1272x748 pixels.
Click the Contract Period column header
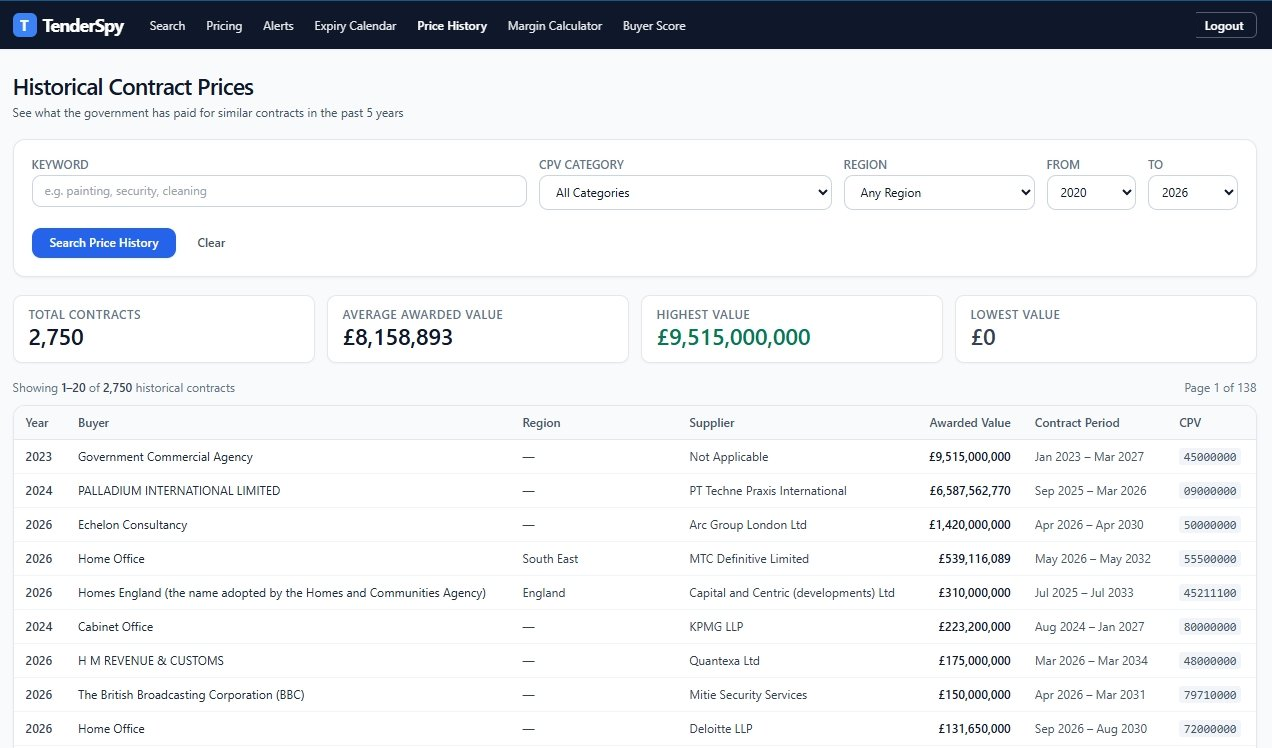1077,423
